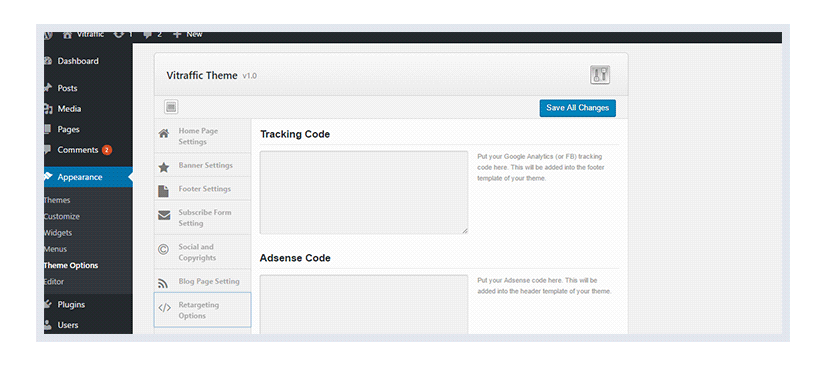Open the Banner Settings tab

202,165
